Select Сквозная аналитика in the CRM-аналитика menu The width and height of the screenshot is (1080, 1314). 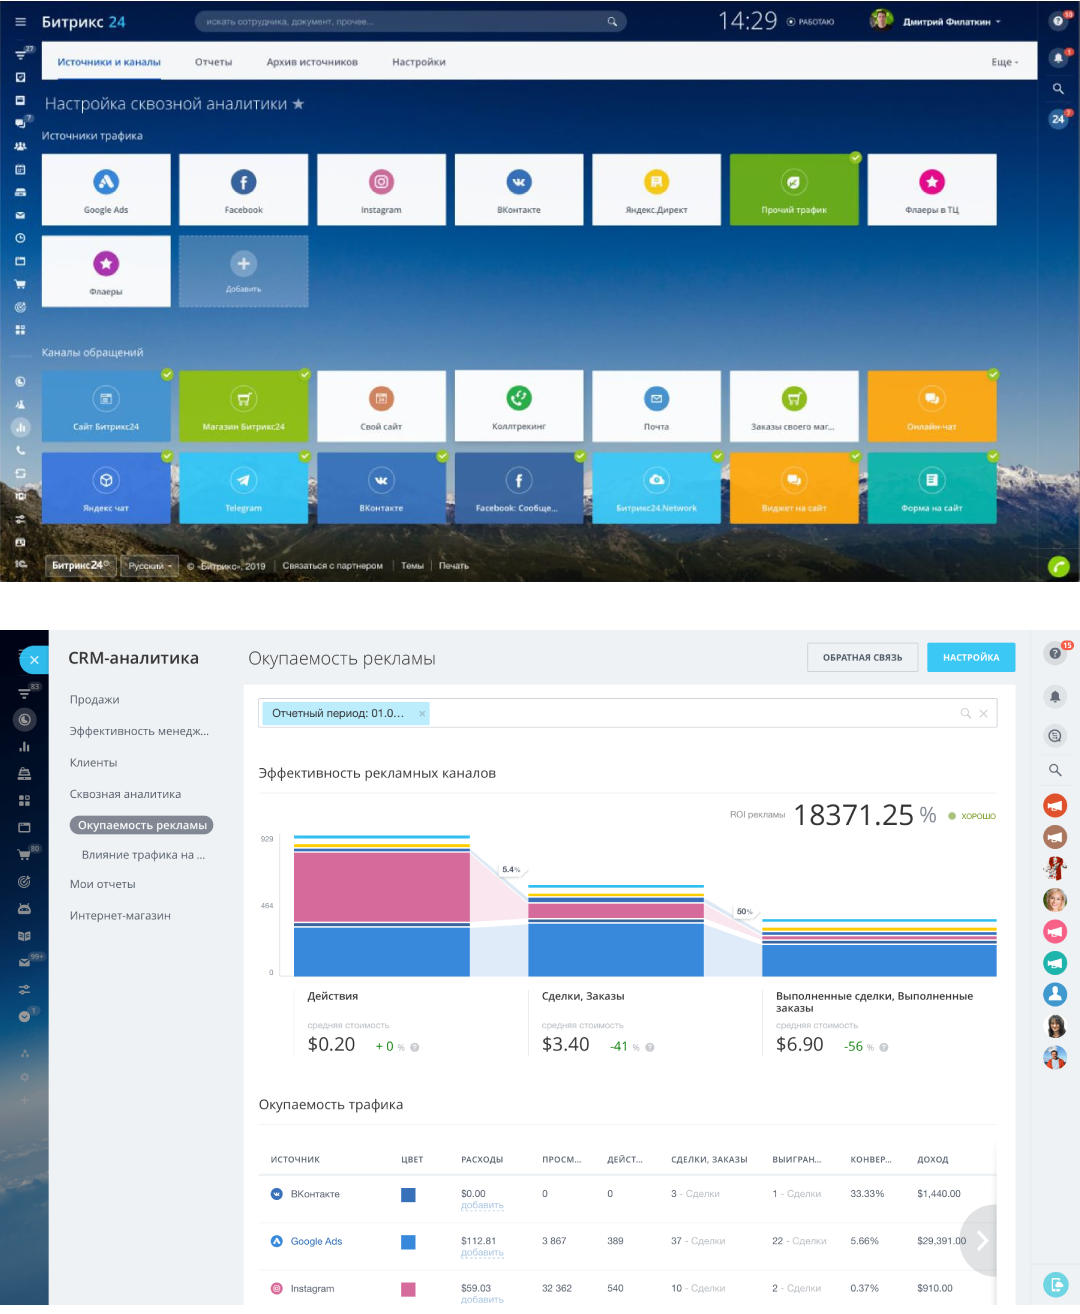point(125,794)
